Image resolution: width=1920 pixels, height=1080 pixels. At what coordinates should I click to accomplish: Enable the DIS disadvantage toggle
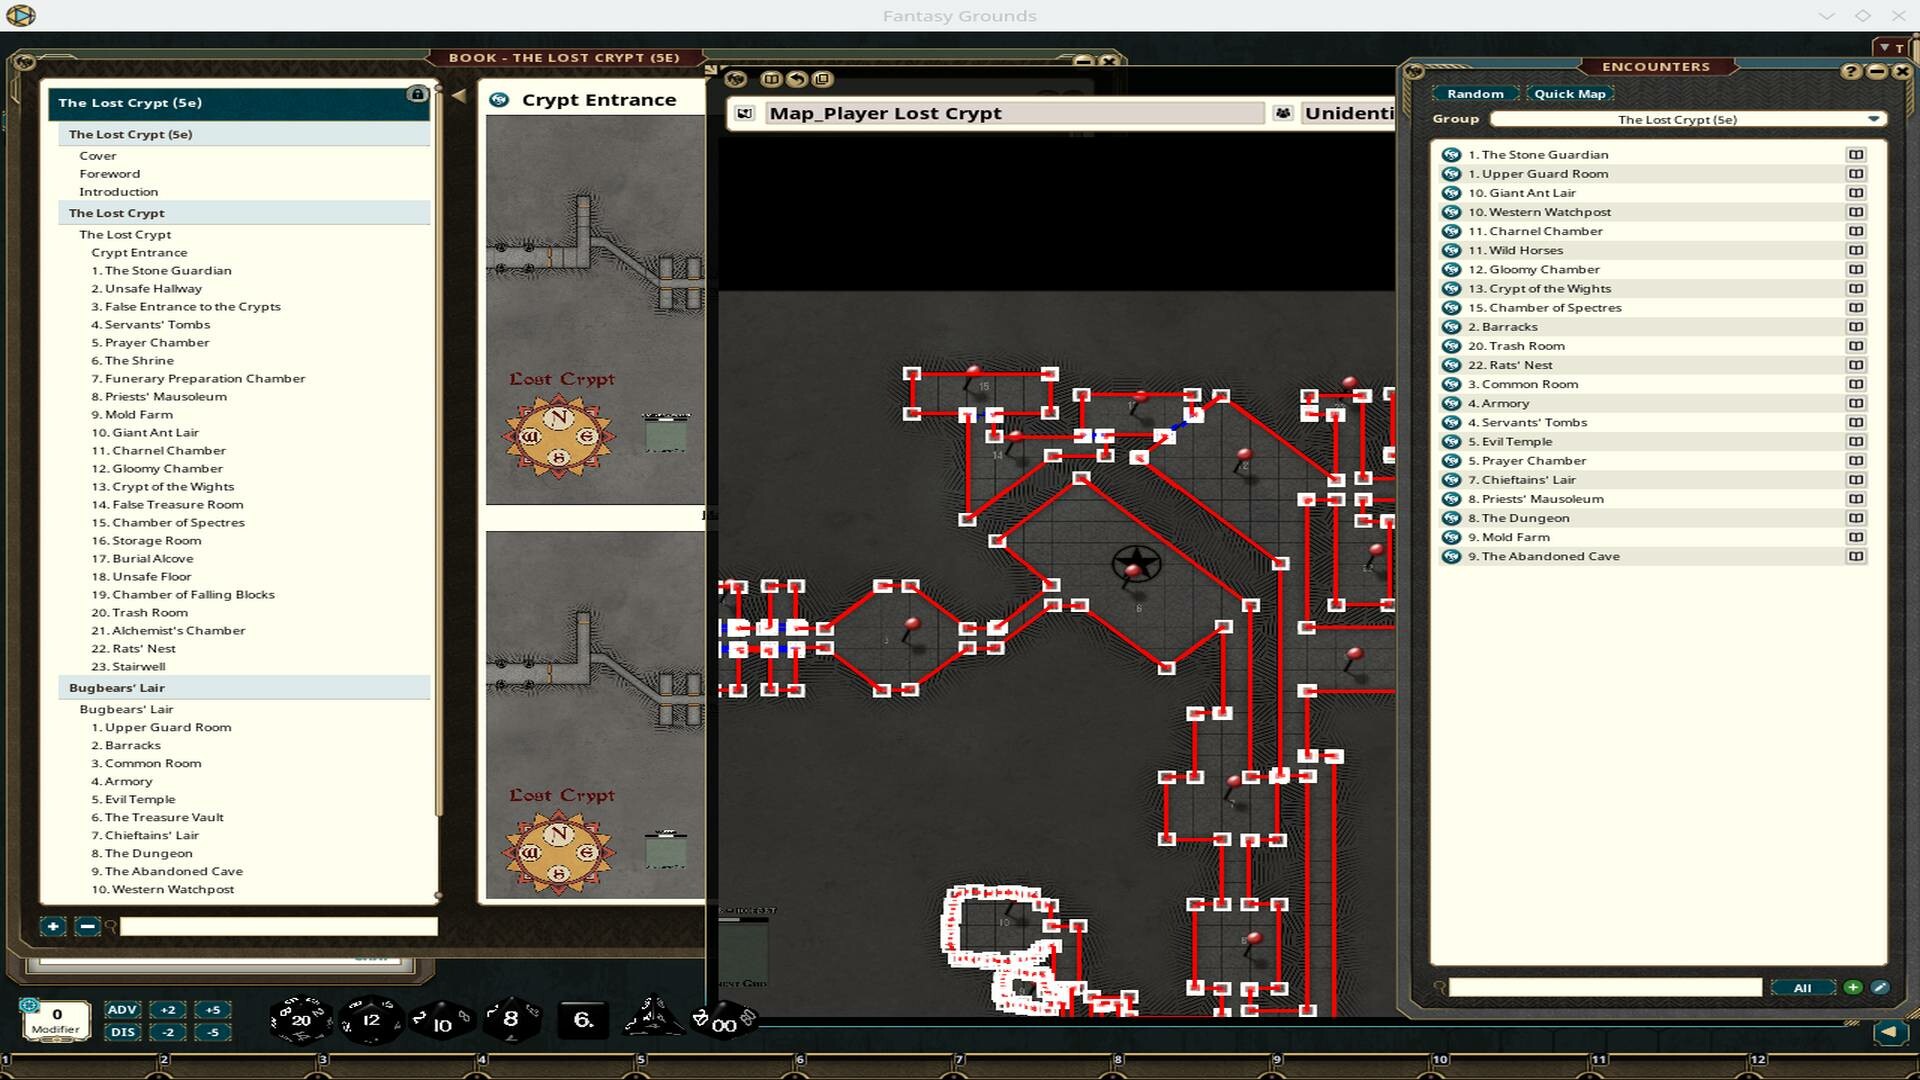[122, 1033]
